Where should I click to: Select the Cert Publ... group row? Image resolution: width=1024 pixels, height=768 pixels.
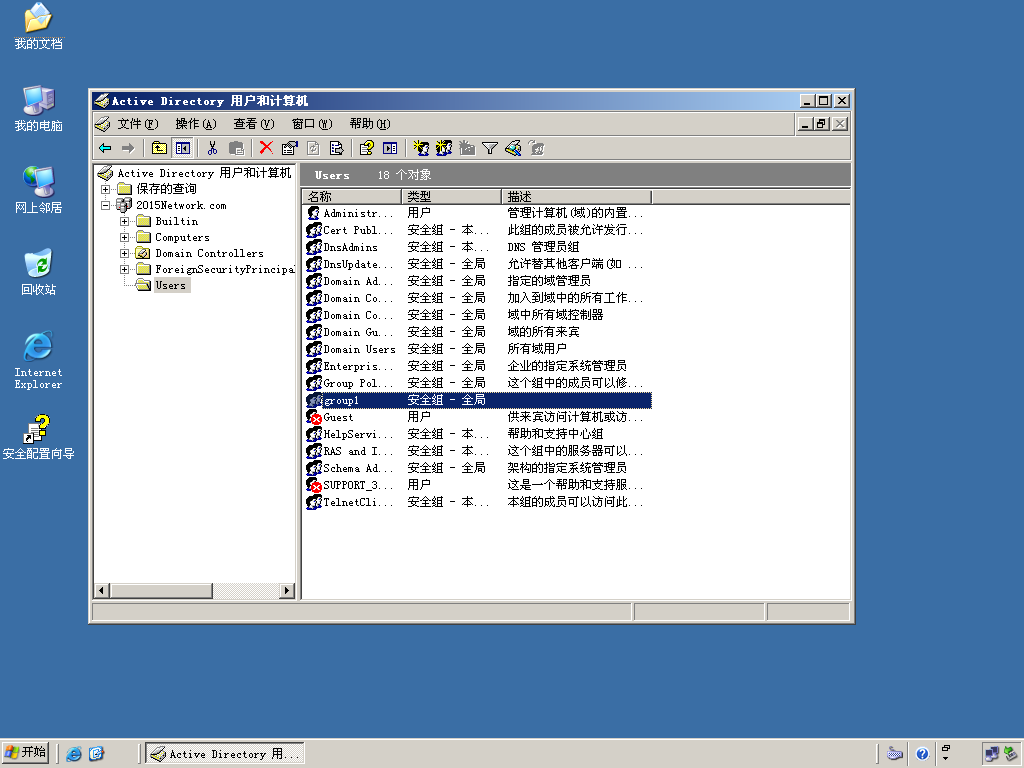tap(478, 230)
